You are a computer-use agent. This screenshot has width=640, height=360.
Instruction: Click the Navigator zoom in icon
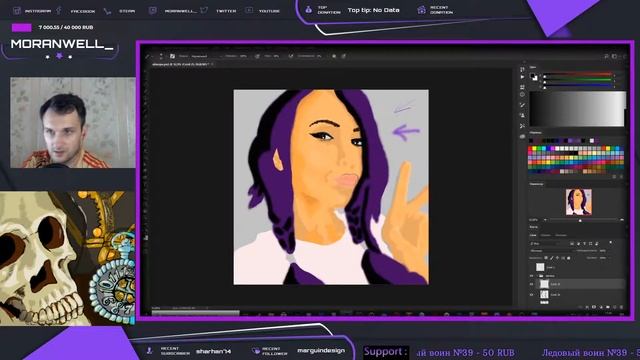coord(622,220)
